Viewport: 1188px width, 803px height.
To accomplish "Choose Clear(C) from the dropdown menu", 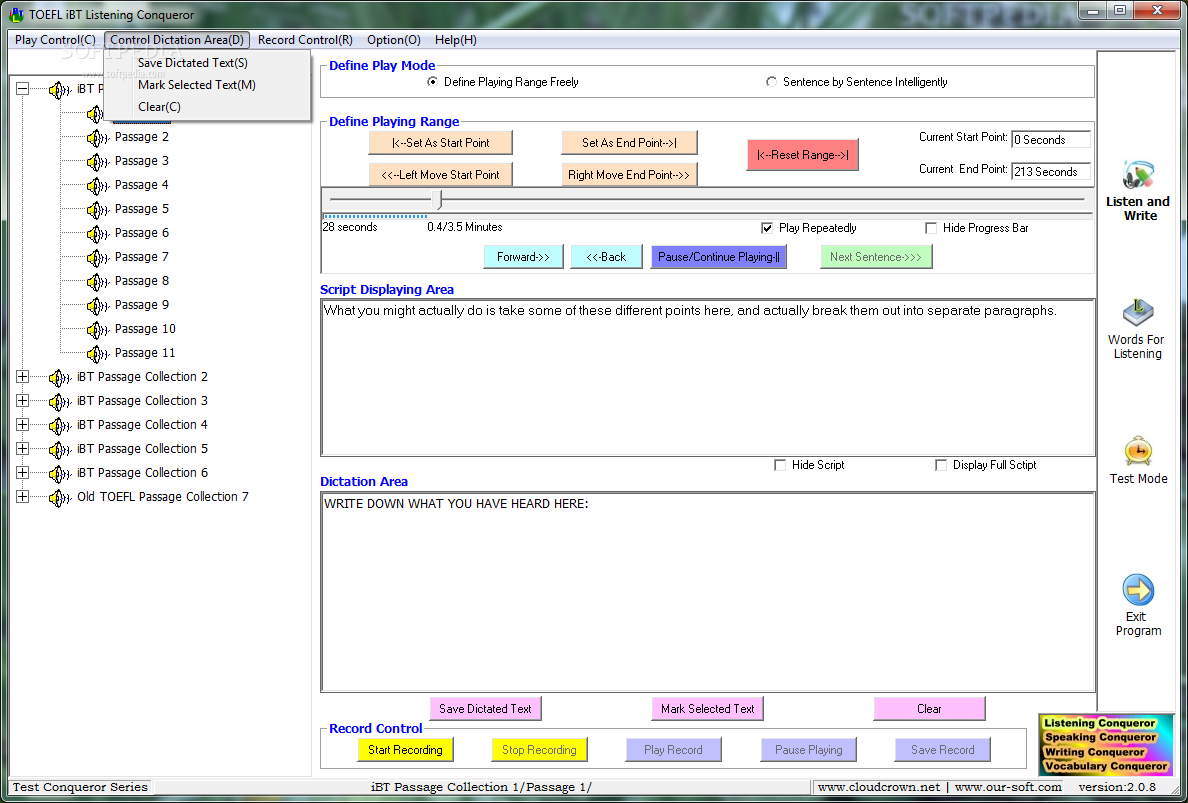I will [x=207, y=107].
